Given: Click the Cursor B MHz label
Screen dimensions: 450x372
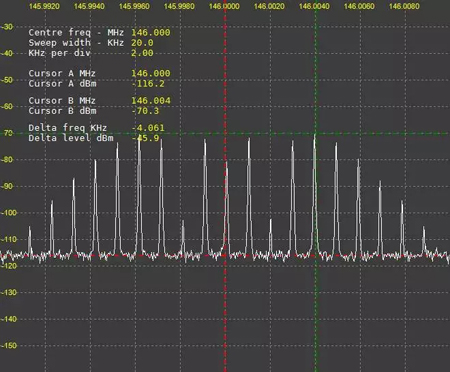Looking at the screenshot, I should click(x=62, y=101).
